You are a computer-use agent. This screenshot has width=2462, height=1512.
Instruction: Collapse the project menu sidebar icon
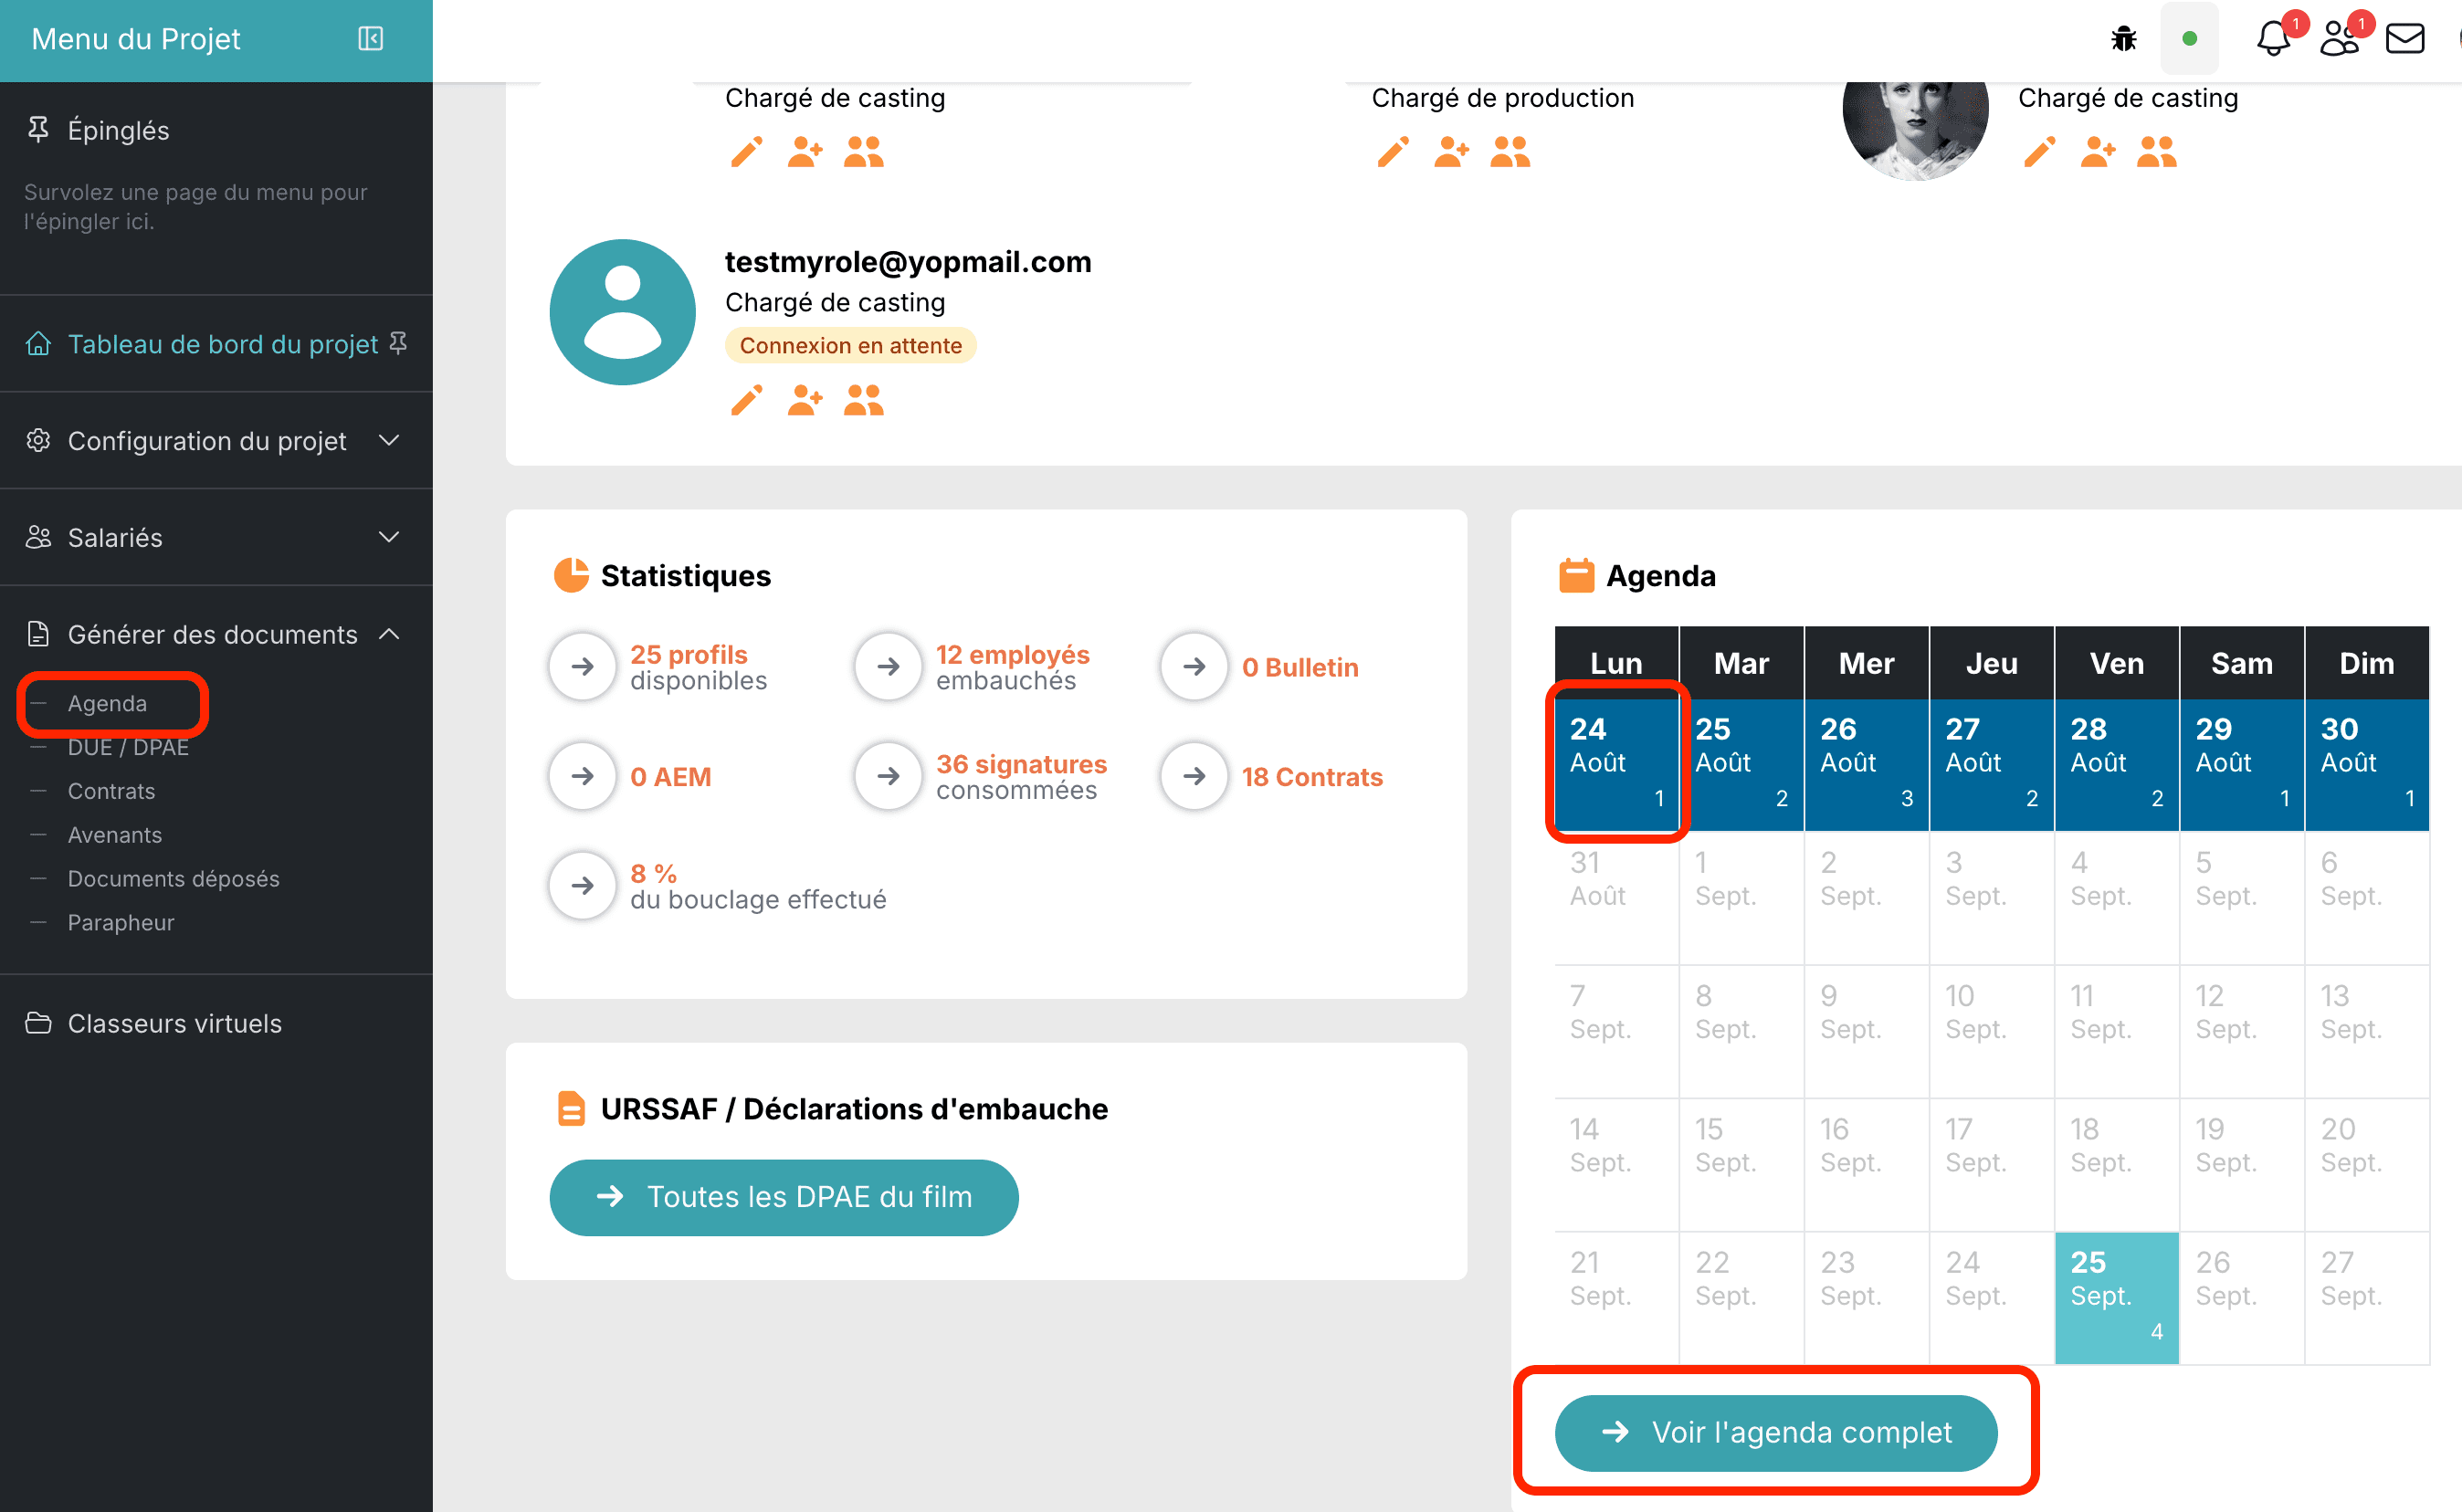(370, 39)
